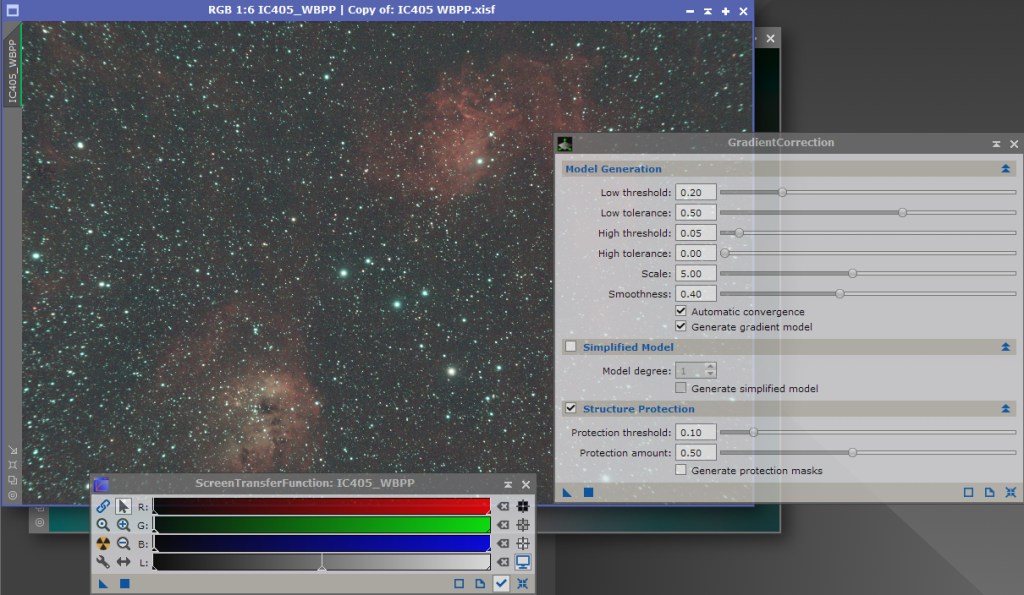Enable the Simplified Model section checkbox

coord(571,347)
